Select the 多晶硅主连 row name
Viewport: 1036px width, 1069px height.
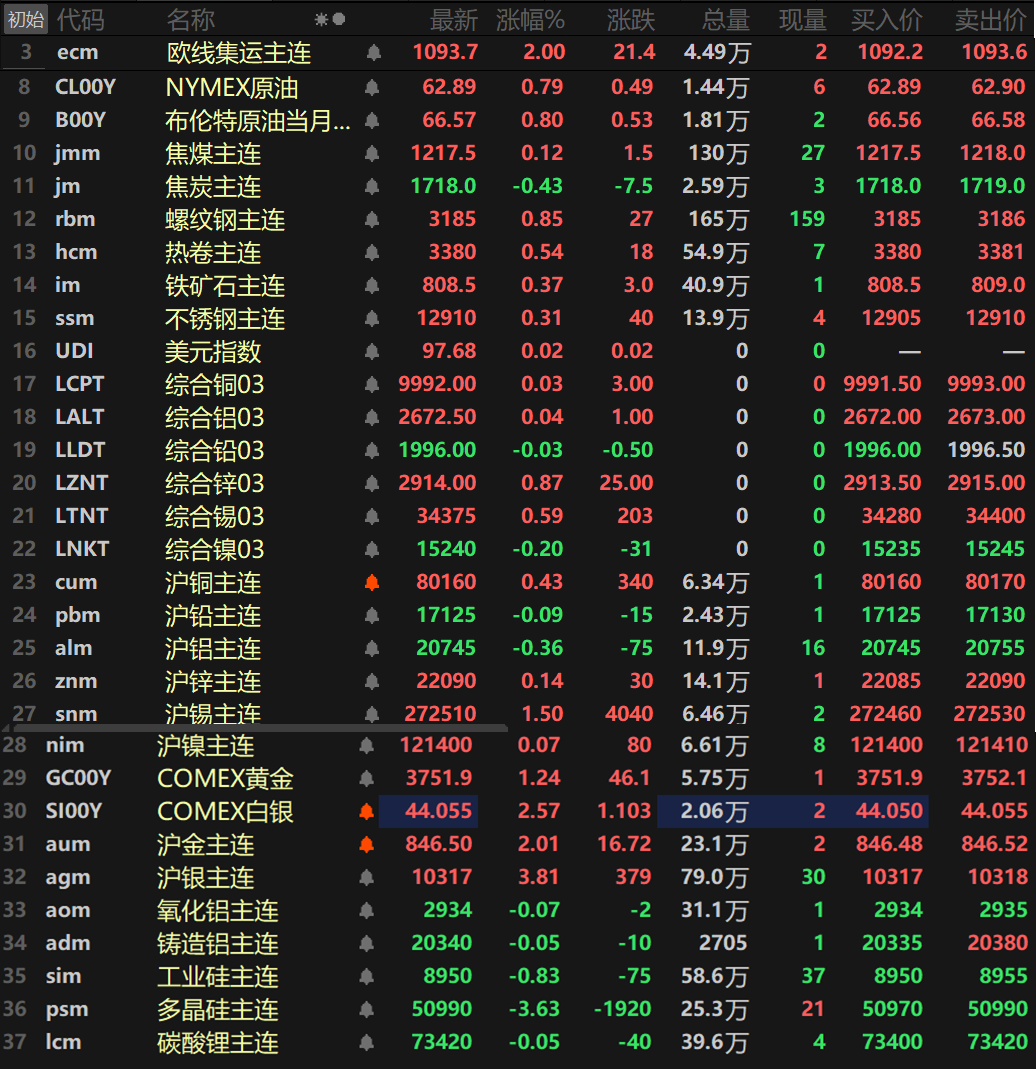[x=217, y=1009]
